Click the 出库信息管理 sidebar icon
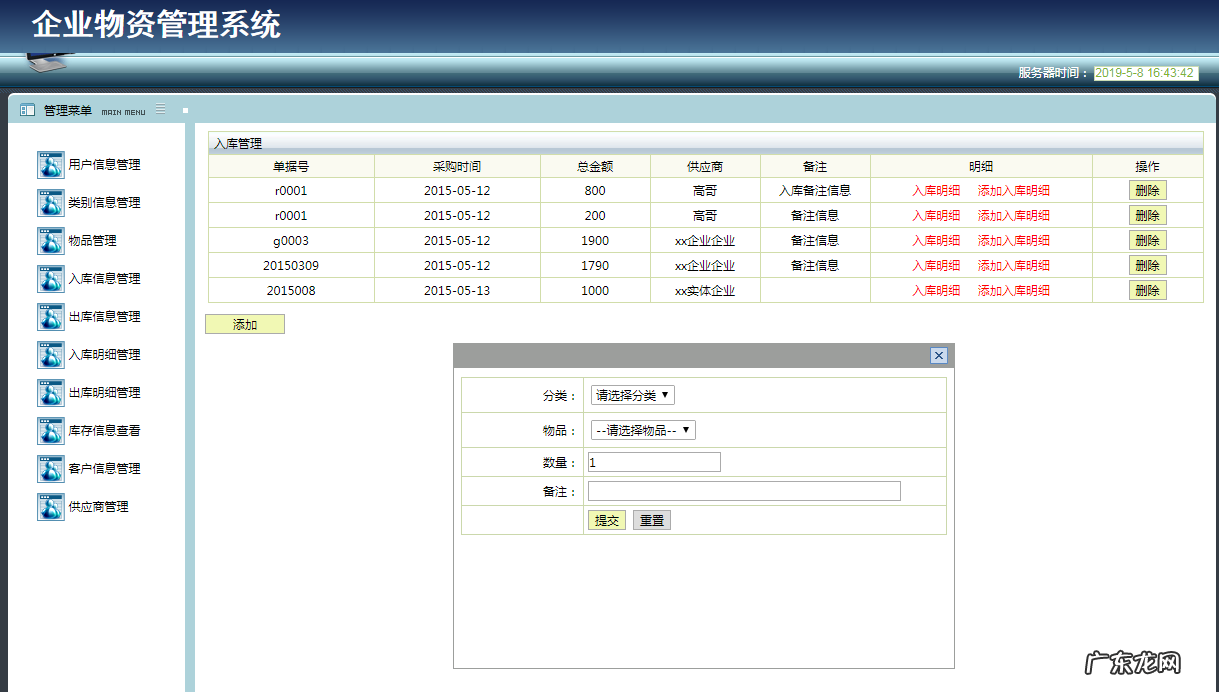 [x=50, y=316]
